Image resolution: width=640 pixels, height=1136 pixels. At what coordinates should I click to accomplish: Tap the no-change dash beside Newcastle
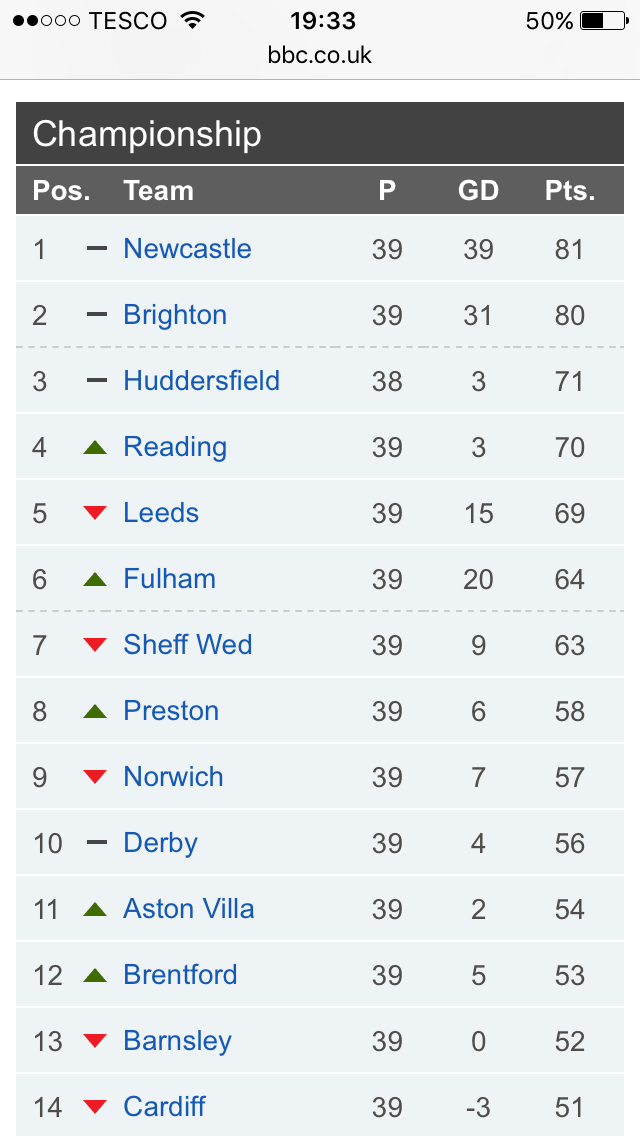click(x=96, y=248)
